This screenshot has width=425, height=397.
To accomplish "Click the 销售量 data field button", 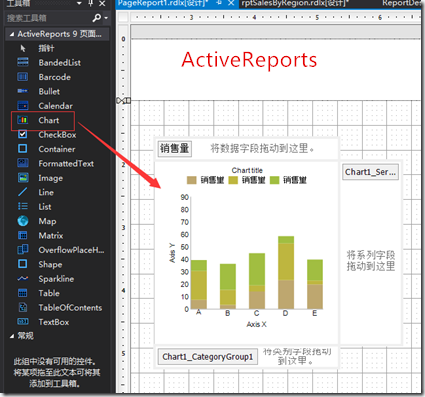I will 175,148.
